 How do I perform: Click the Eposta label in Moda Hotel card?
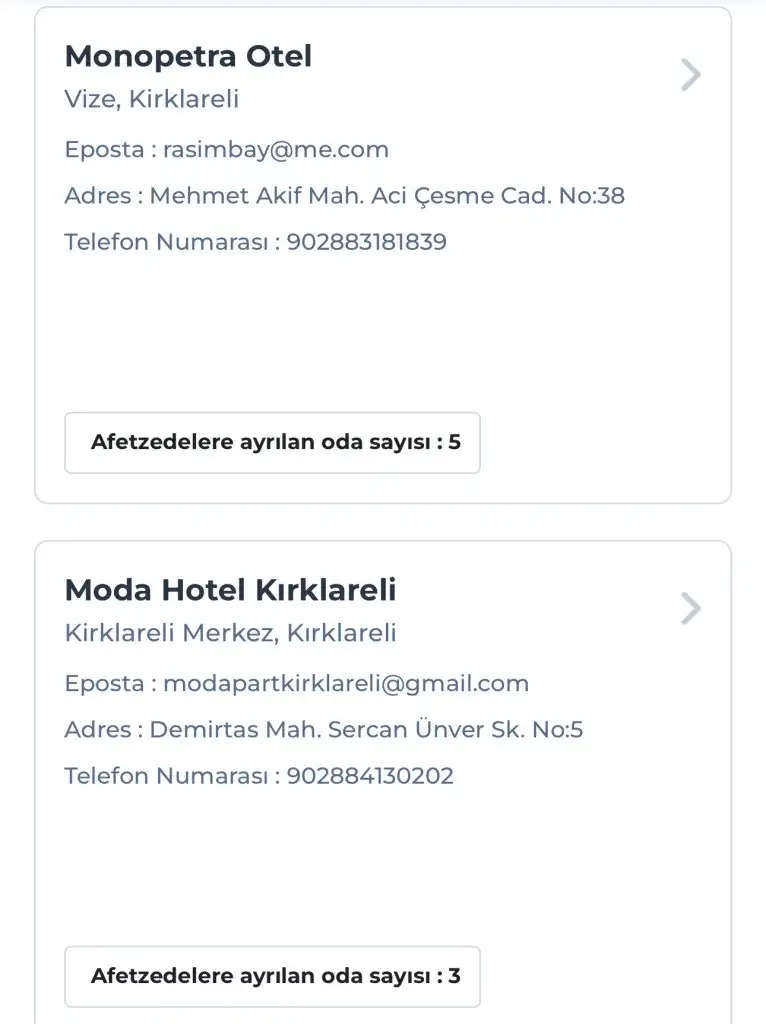(x=104, y=684)
